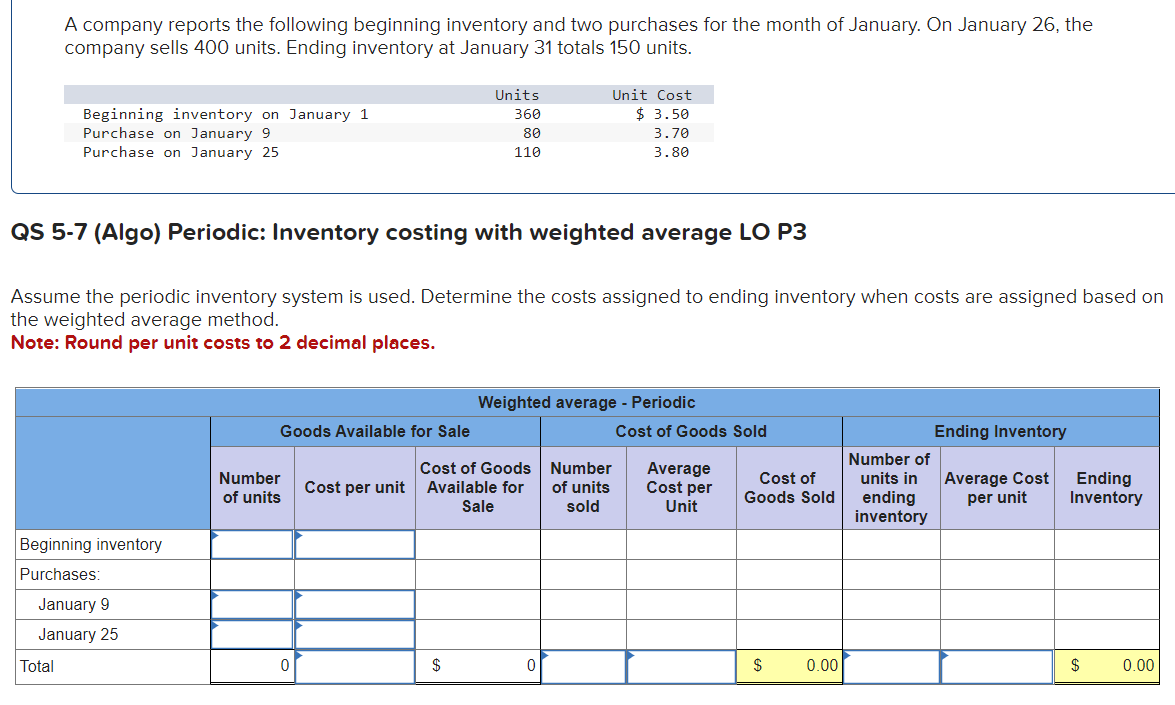Click the January 25 Number of units field
This screenshot has height=705, width=1175.
250,634
